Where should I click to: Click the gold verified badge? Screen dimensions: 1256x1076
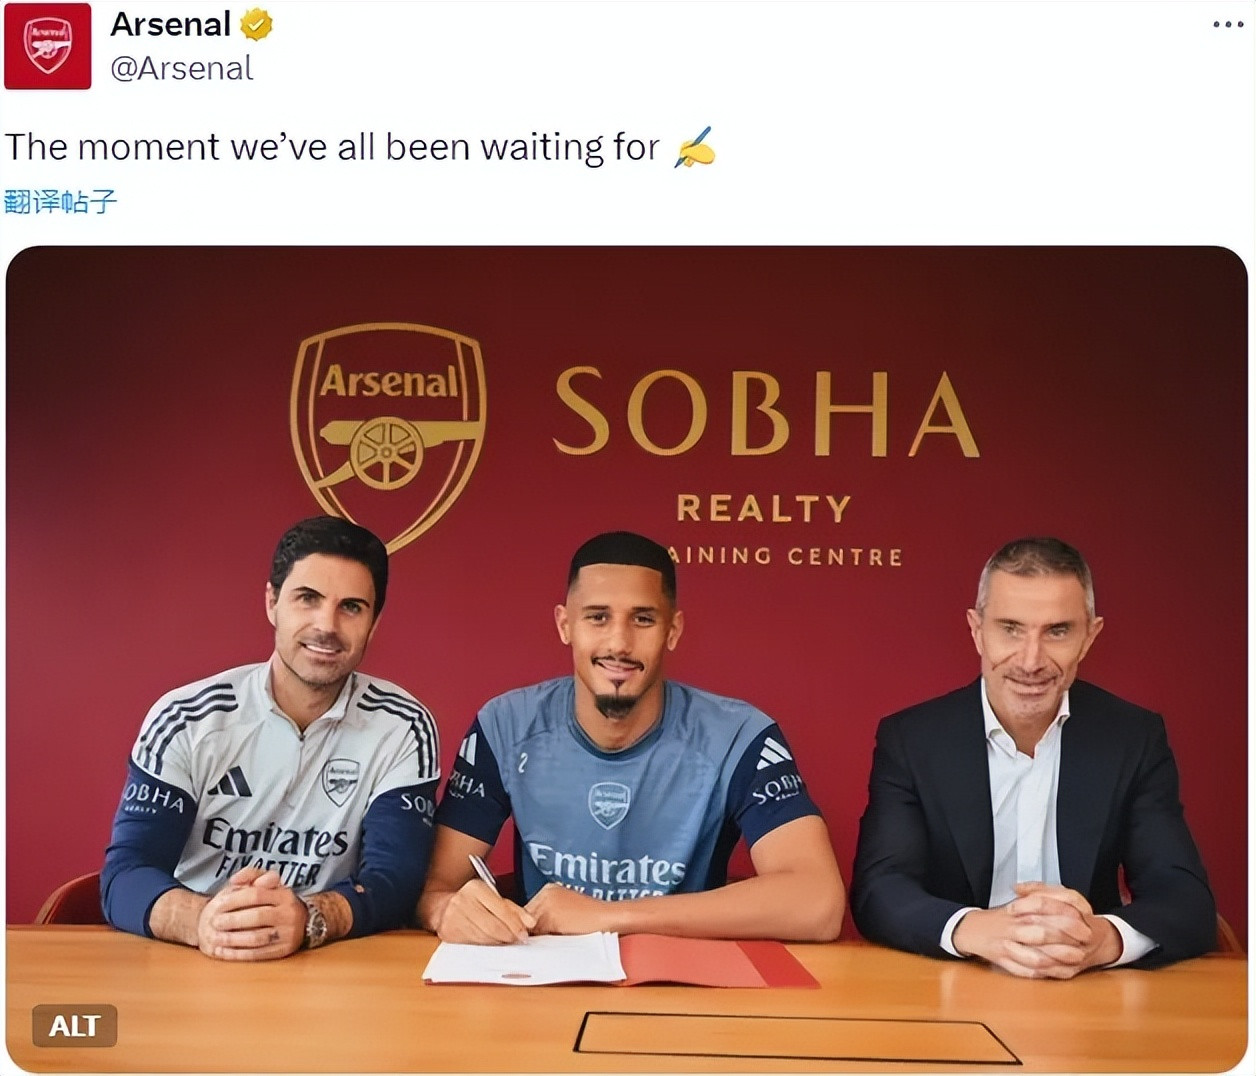257,25
